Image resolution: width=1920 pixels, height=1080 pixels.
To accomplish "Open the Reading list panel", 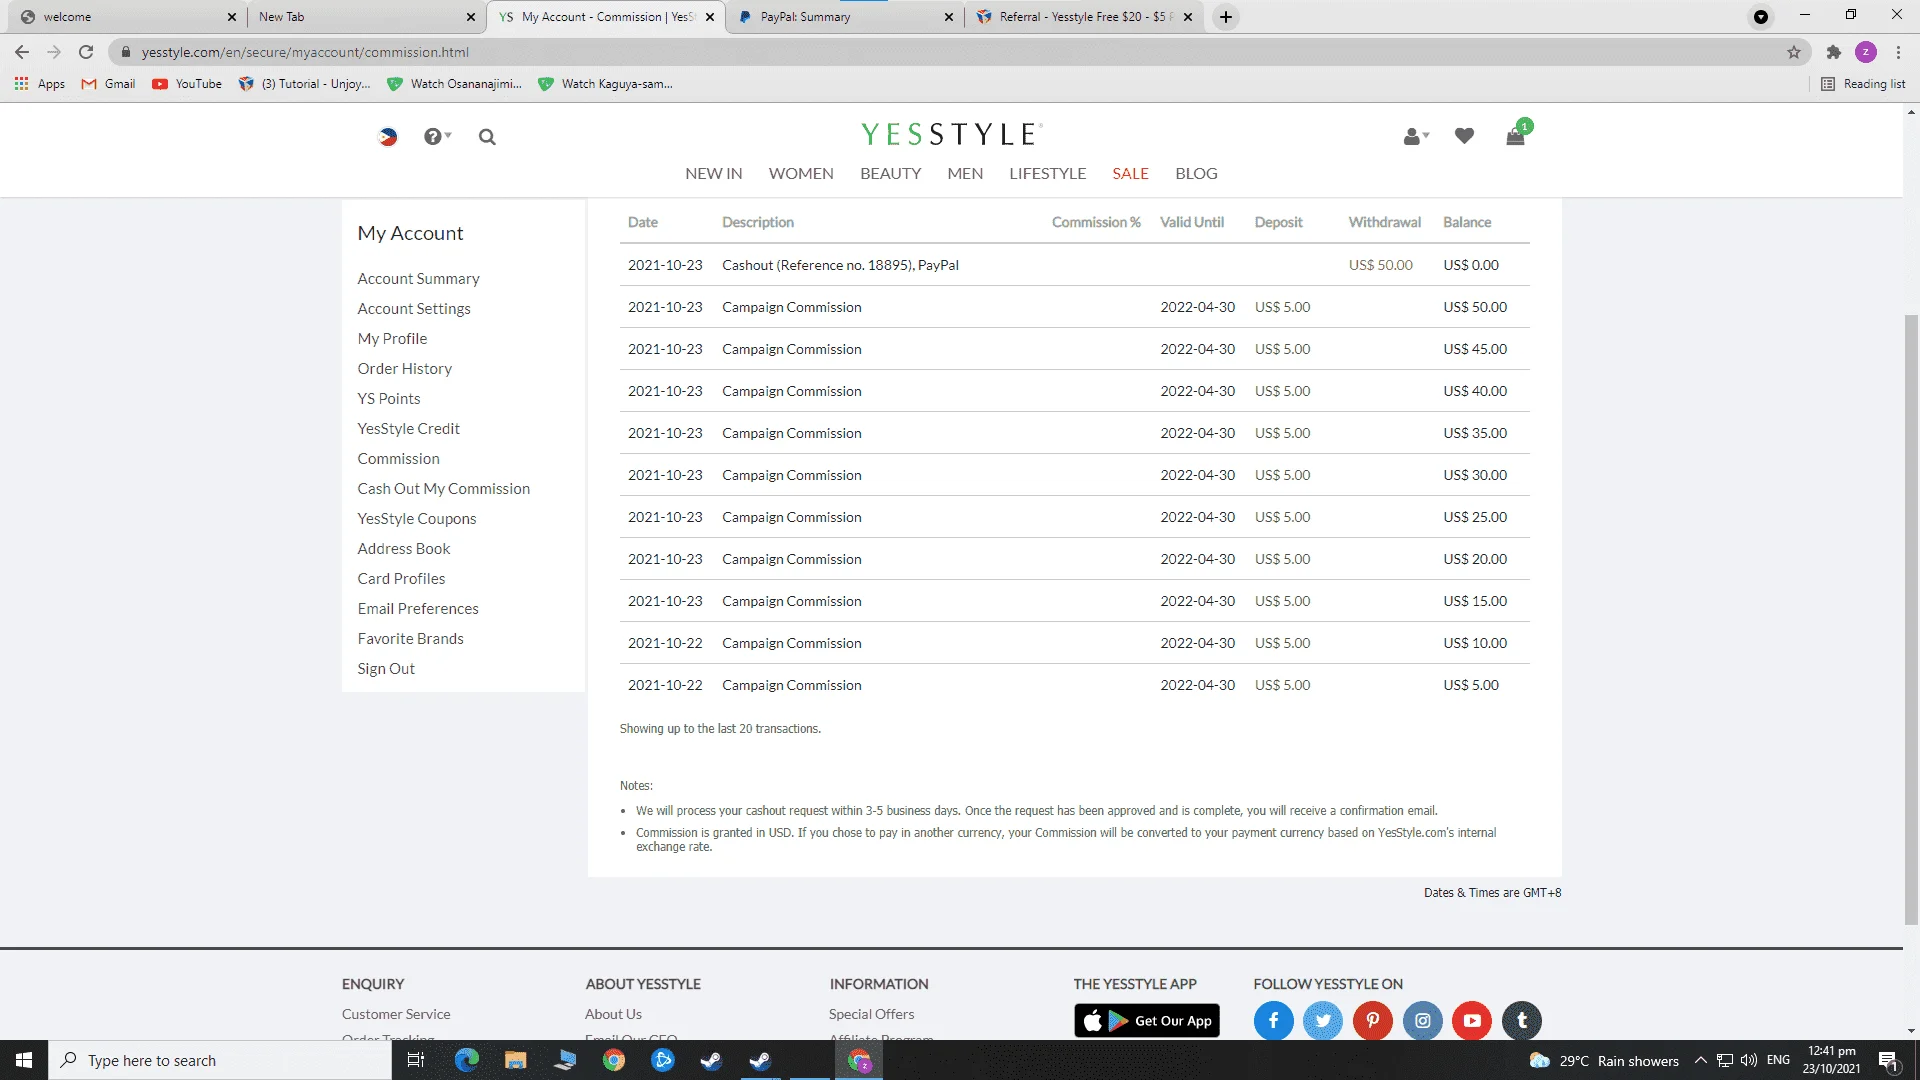I will [1863, 84].
